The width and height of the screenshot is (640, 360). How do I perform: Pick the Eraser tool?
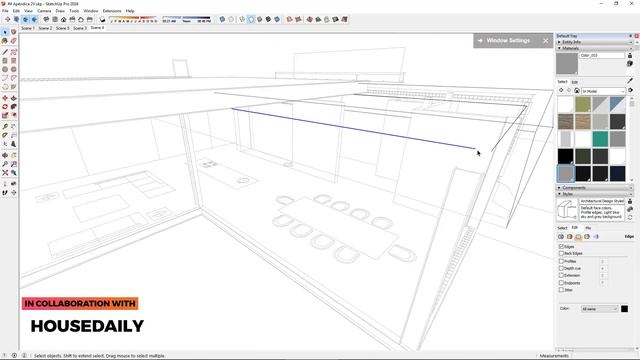point(13,41)
